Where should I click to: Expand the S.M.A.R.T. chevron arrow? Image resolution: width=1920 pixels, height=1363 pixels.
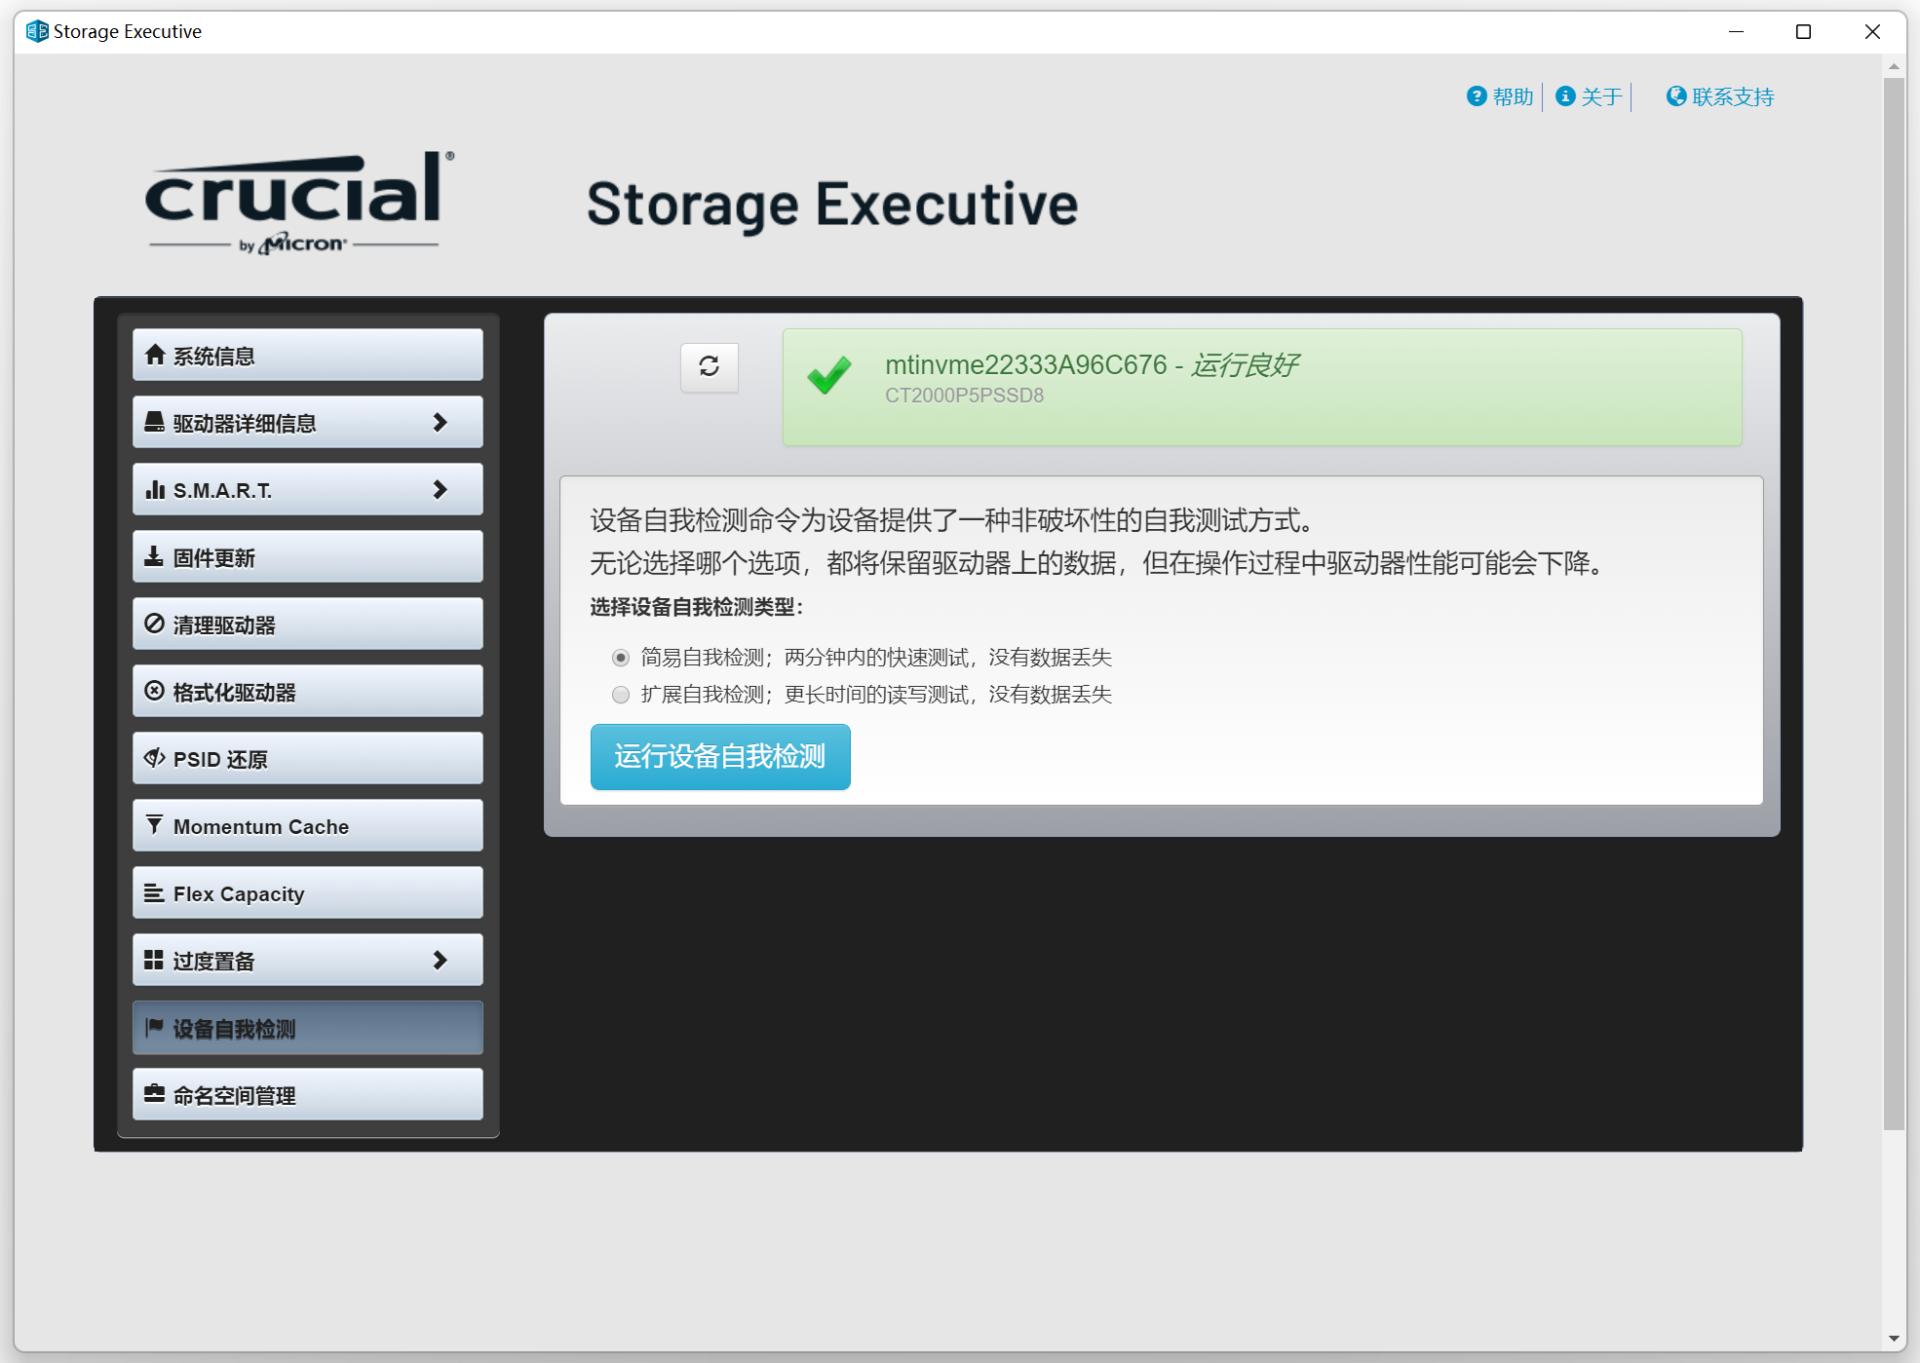click(x=440, y=489)
